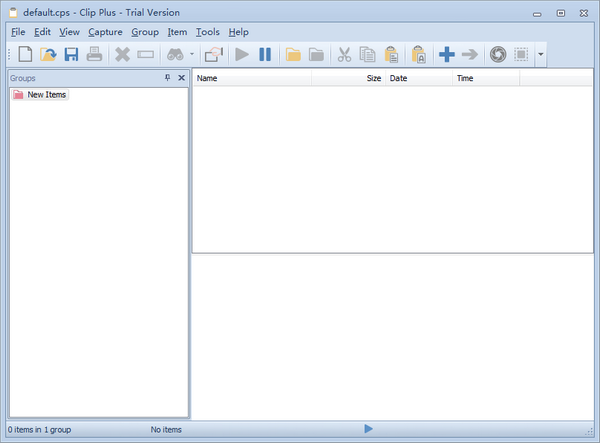Open the Tools menu
Screen dimensions: 600x443
208,32
